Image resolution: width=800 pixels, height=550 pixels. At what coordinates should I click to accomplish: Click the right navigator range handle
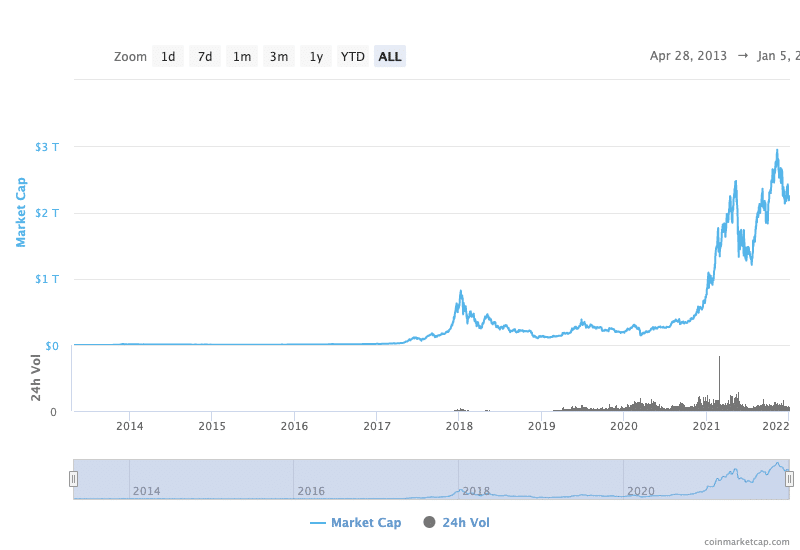click(x=789, y=479)
